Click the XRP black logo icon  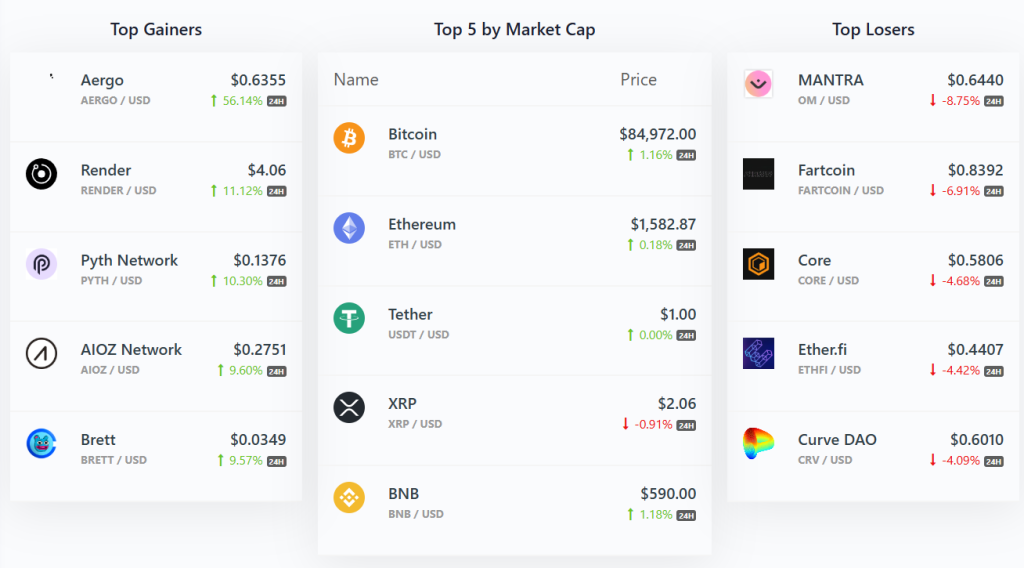pyautogui.click(x=349, y=408)
